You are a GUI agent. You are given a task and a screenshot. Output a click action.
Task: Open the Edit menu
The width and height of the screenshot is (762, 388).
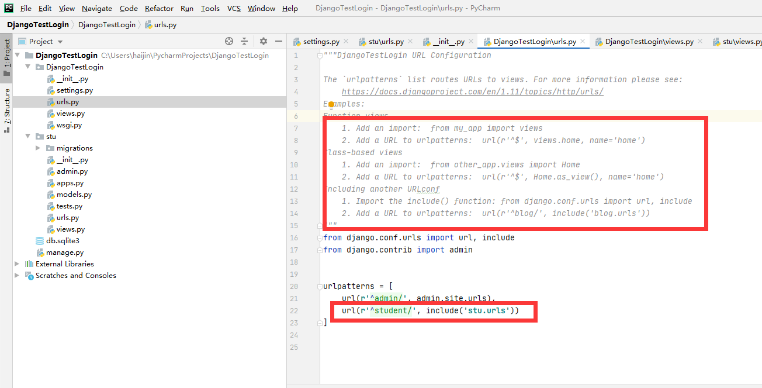click(45, 9)
